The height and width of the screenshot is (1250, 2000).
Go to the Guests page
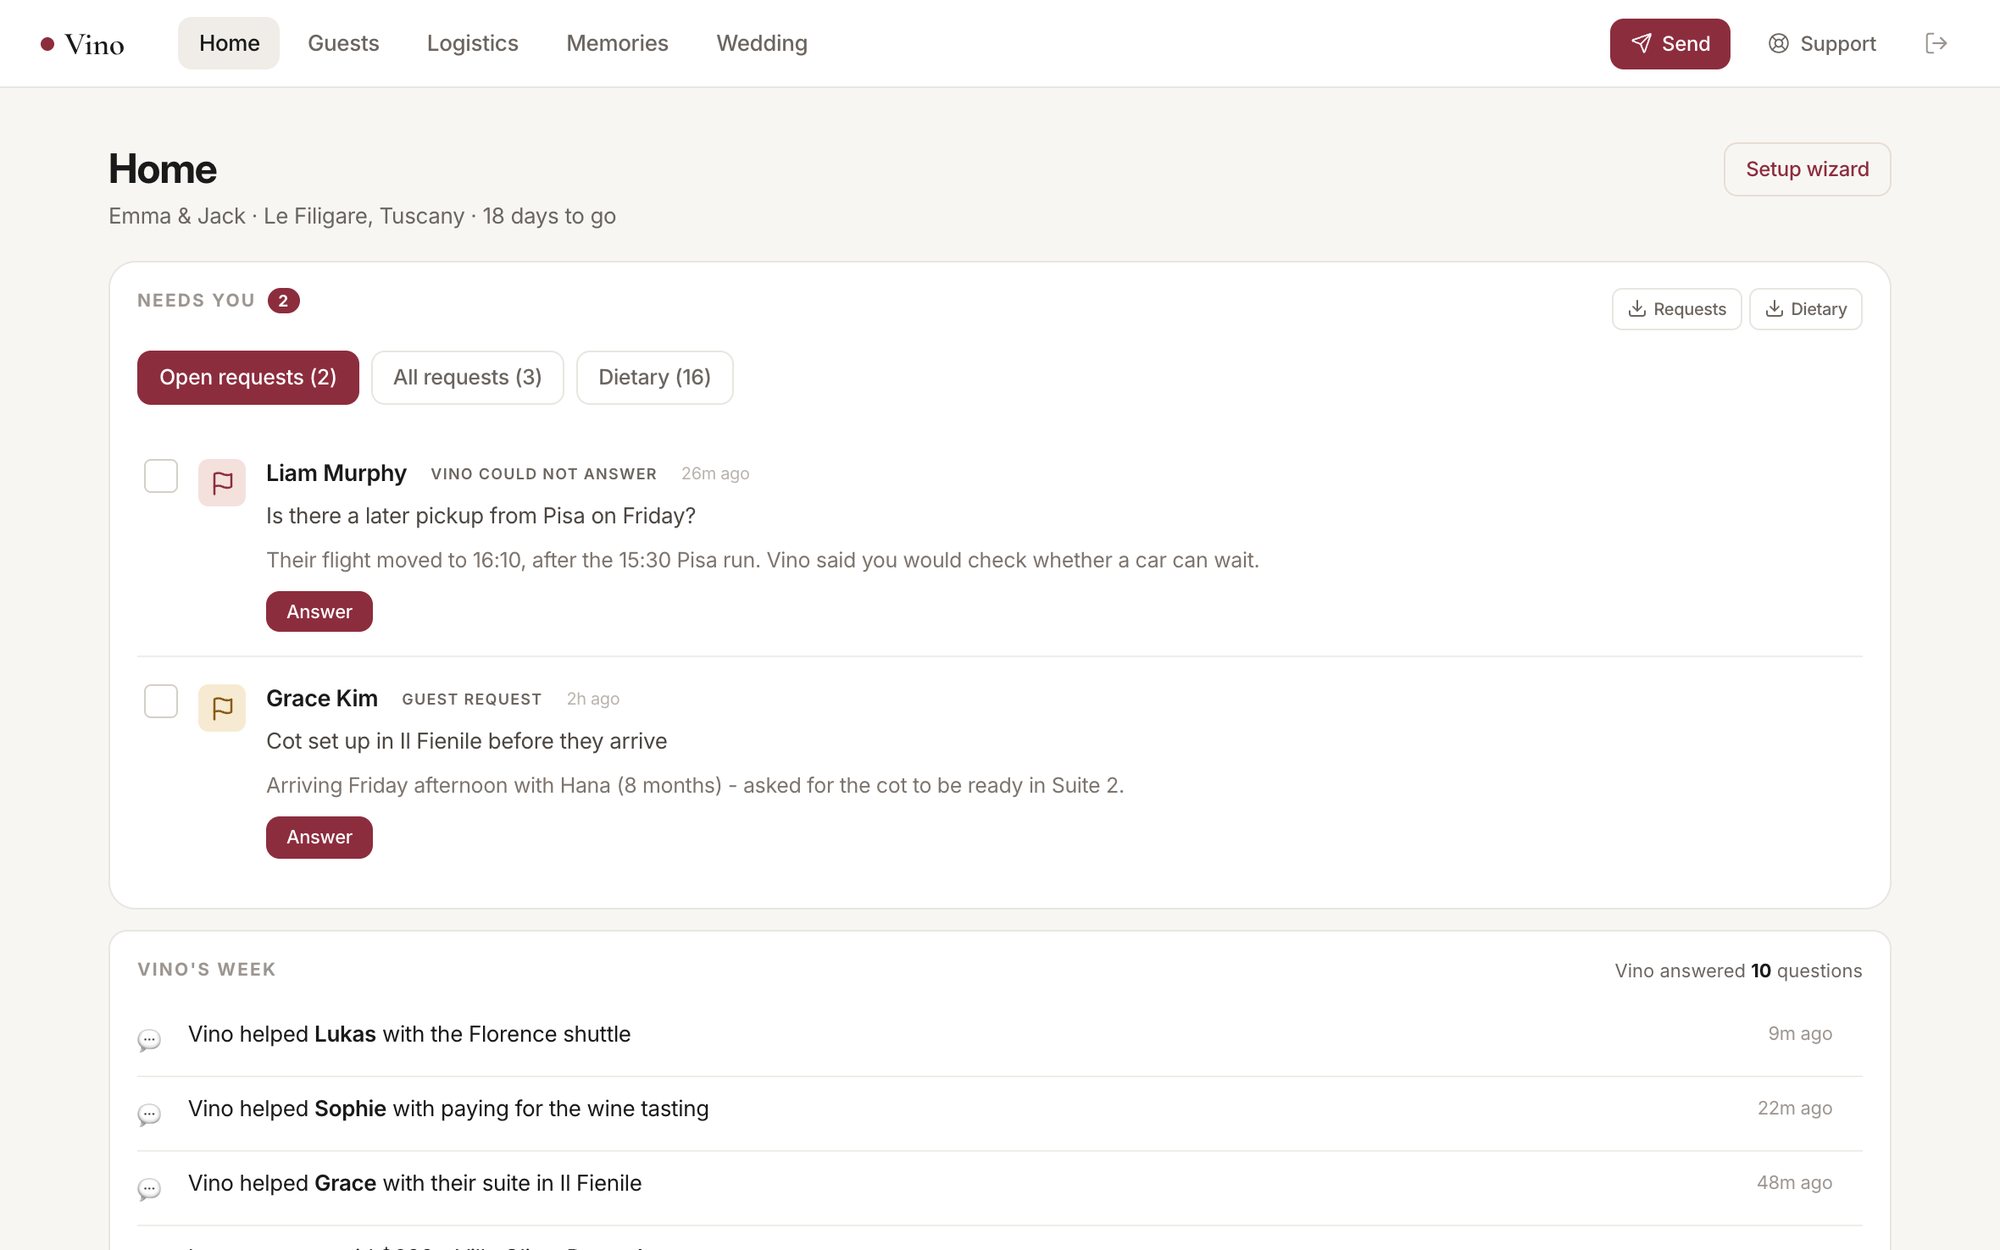coord(343,43)
